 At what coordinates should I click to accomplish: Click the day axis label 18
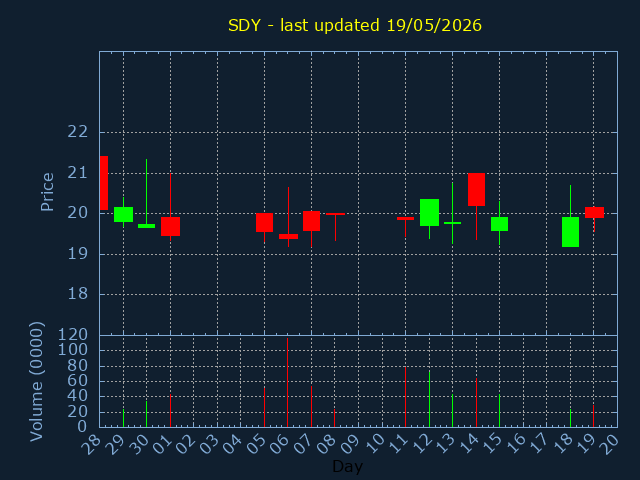tap(562, 444)
